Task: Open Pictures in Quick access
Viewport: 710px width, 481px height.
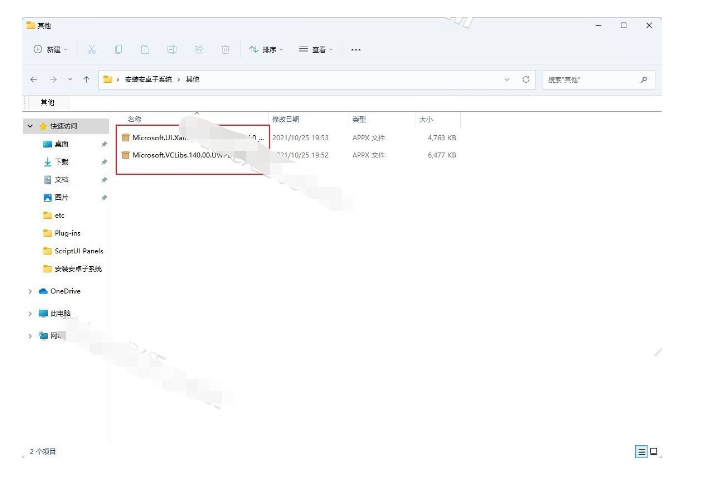Action: tap(61, 197)
